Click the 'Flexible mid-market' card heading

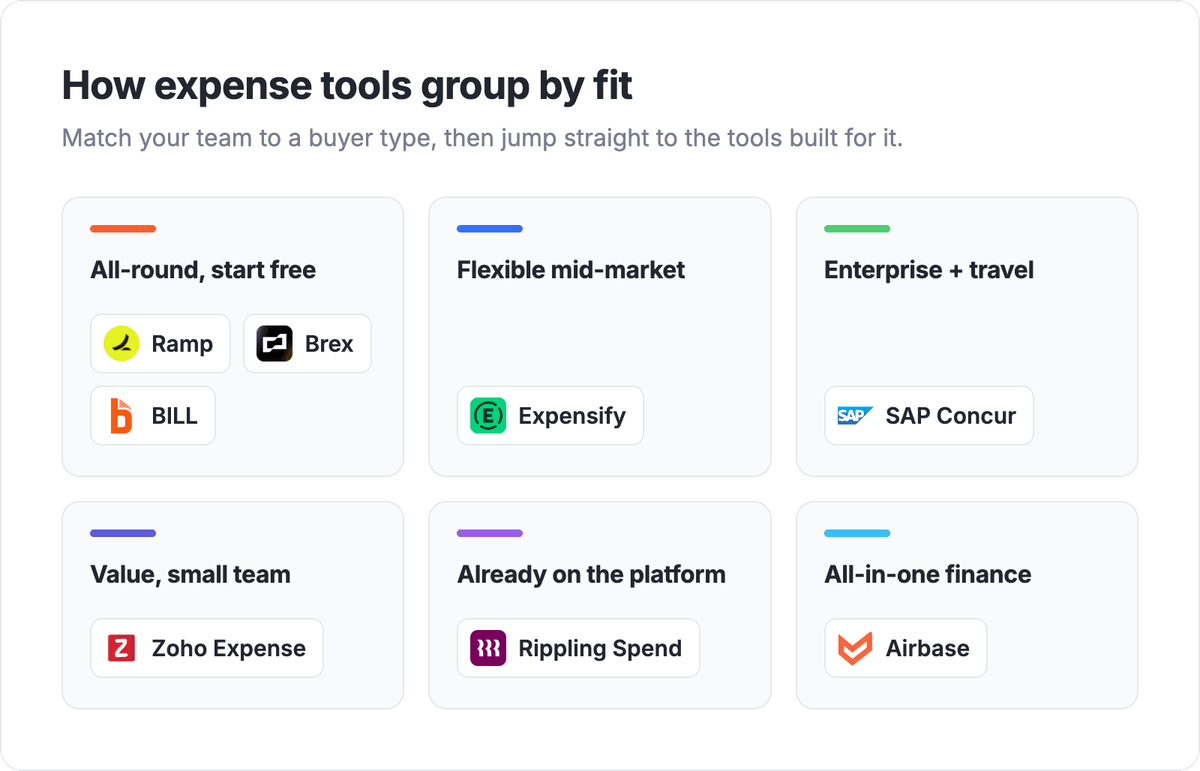coord(571,270)
